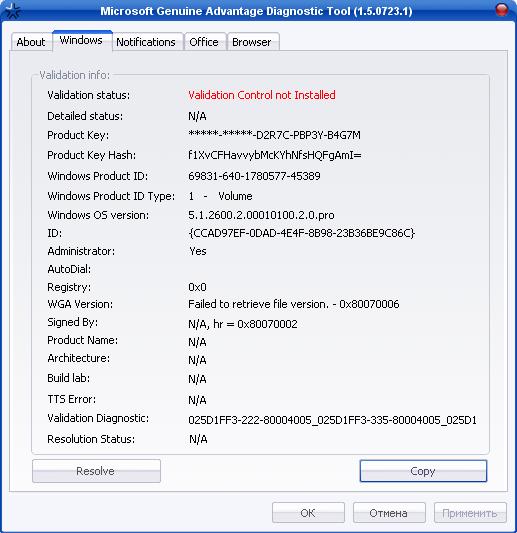The width and height of the screenshot is (517, 533).
Task: Click the 'Detailed status:' label
Action: (85, 116)
